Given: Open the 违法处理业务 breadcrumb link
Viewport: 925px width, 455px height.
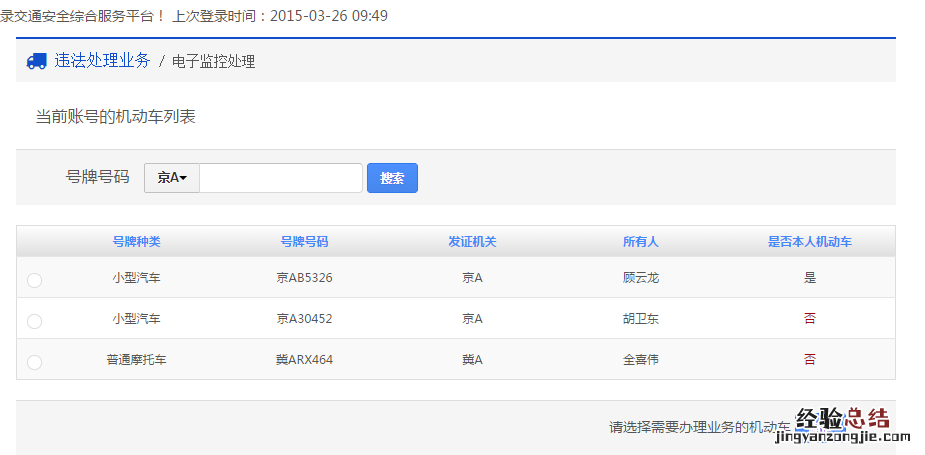Looking at the screenshot, I should click(x=102, y=61).
